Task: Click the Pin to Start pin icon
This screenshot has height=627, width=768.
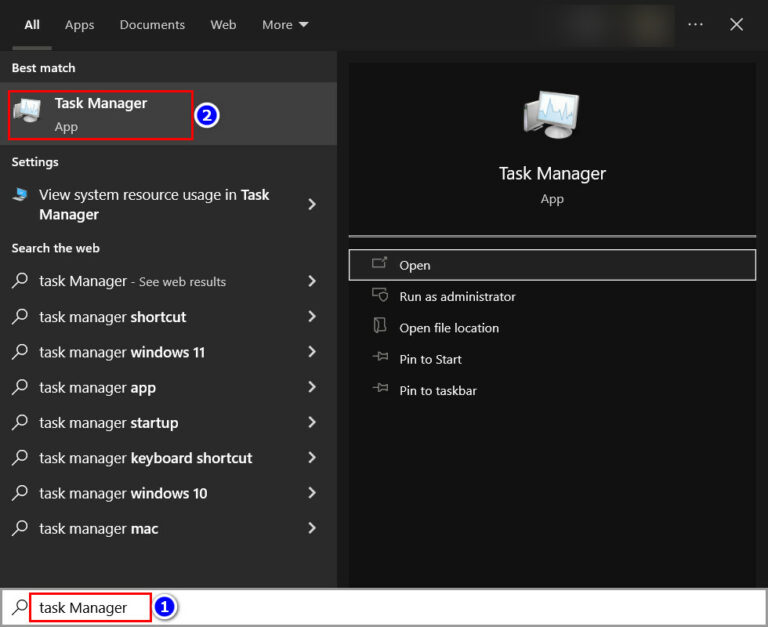Action: pyautogui.click(x=379, y=359)
